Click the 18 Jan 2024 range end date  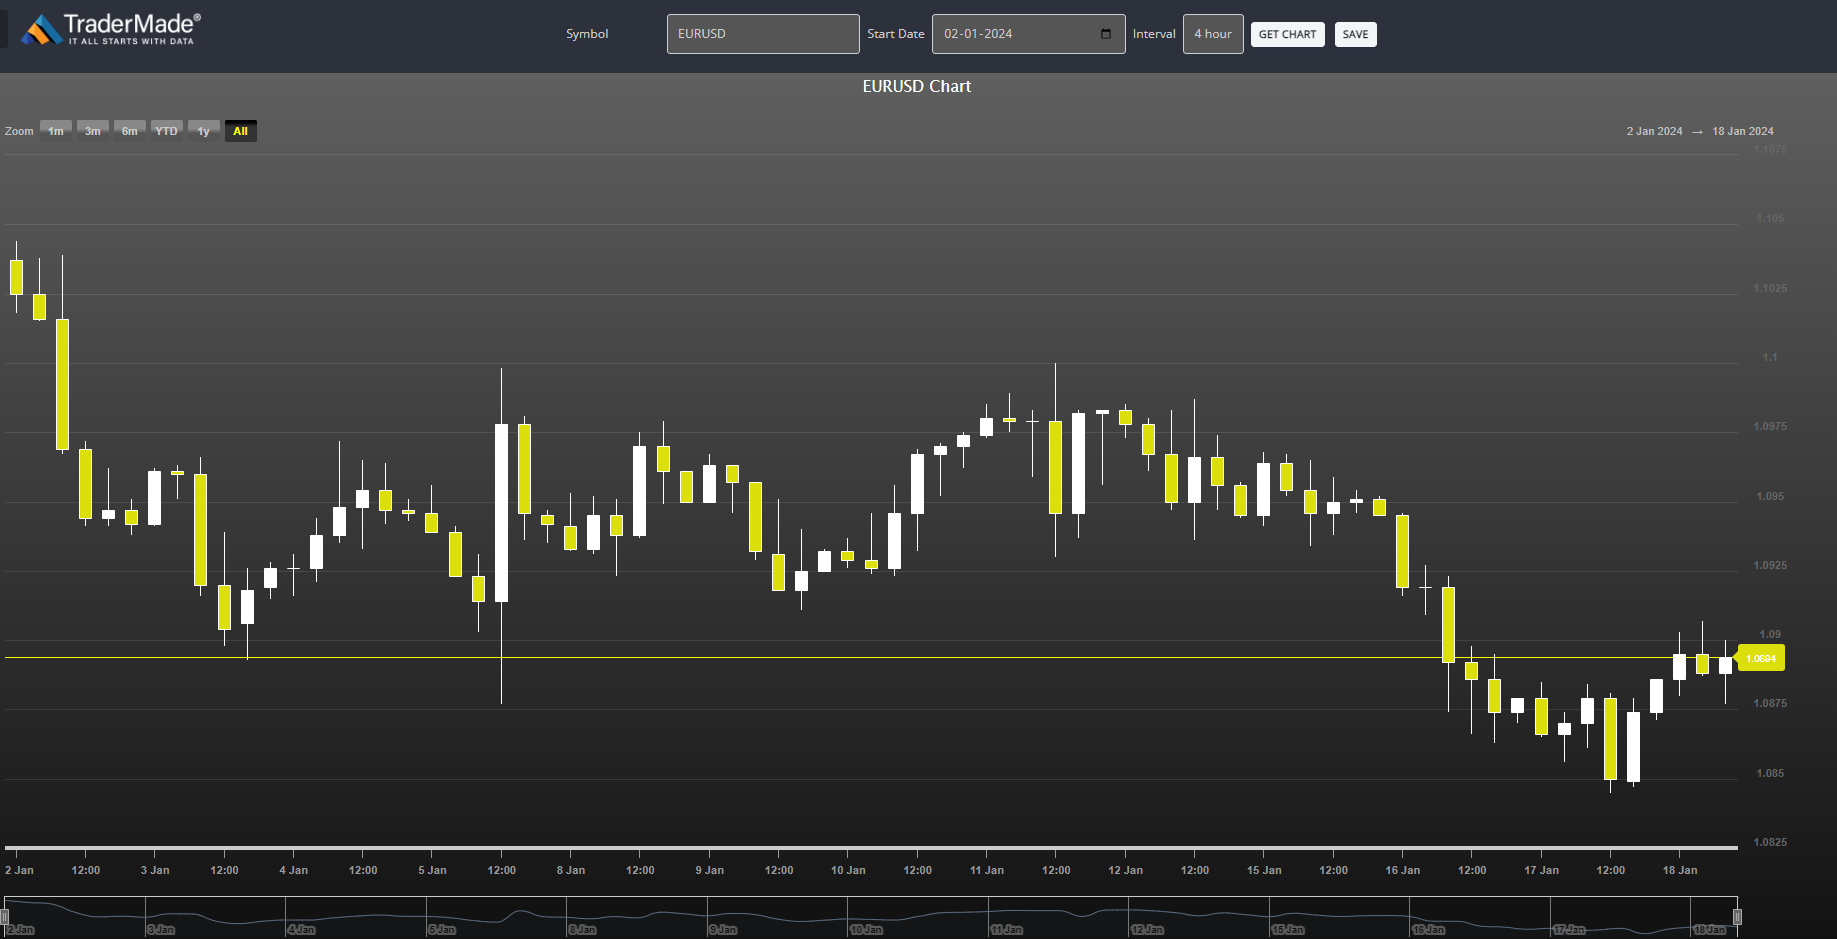click(x=1743, y=131)
